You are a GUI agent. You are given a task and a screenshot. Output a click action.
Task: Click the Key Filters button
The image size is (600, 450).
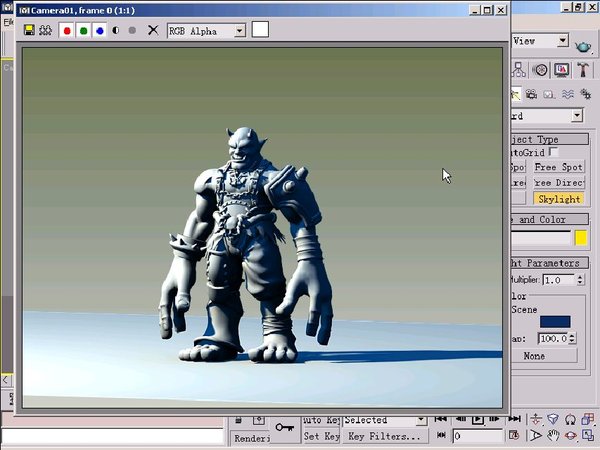[x=386, y=436]
